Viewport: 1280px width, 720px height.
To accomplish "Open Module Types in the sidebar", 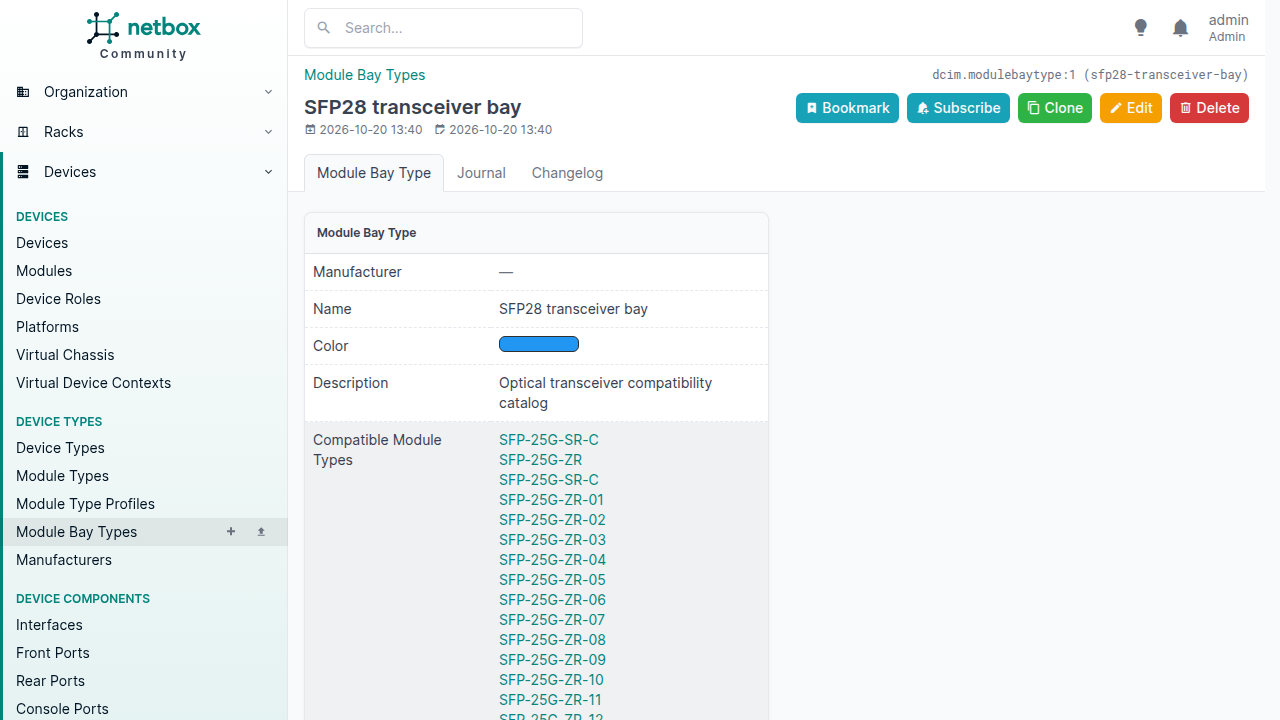I will pos(62,476).
